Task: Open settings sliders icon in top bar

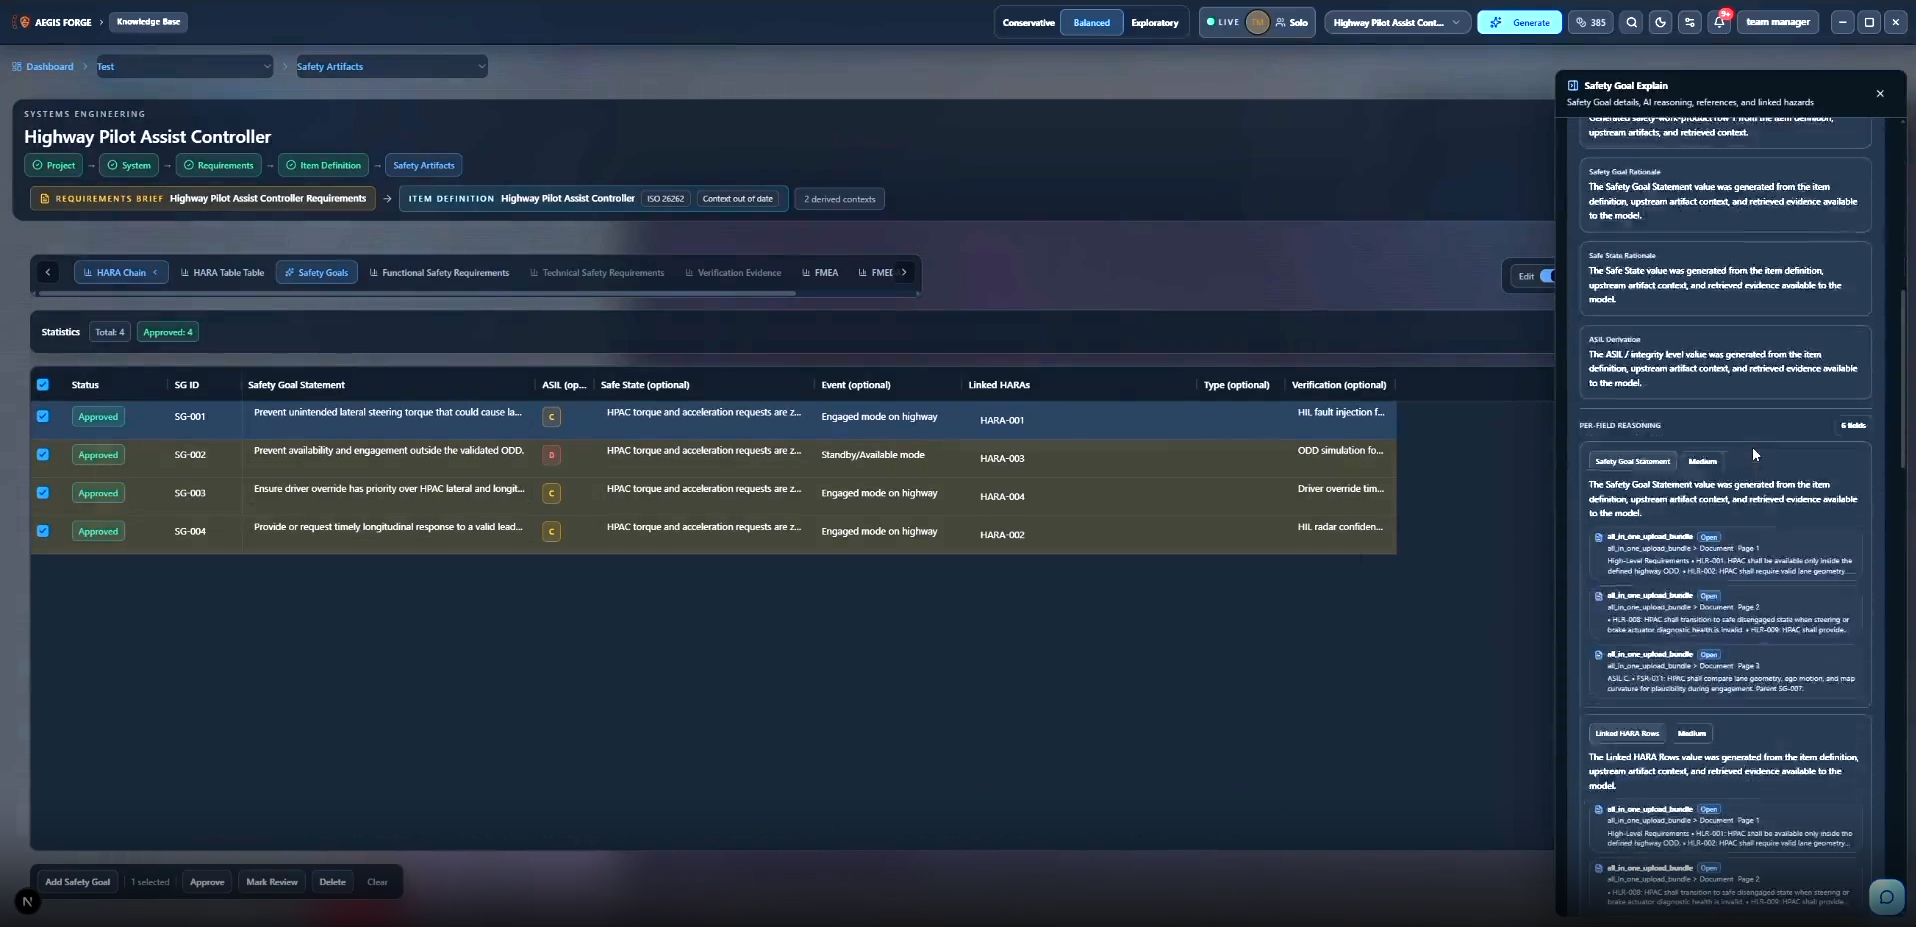Action: click(1690, 22)
